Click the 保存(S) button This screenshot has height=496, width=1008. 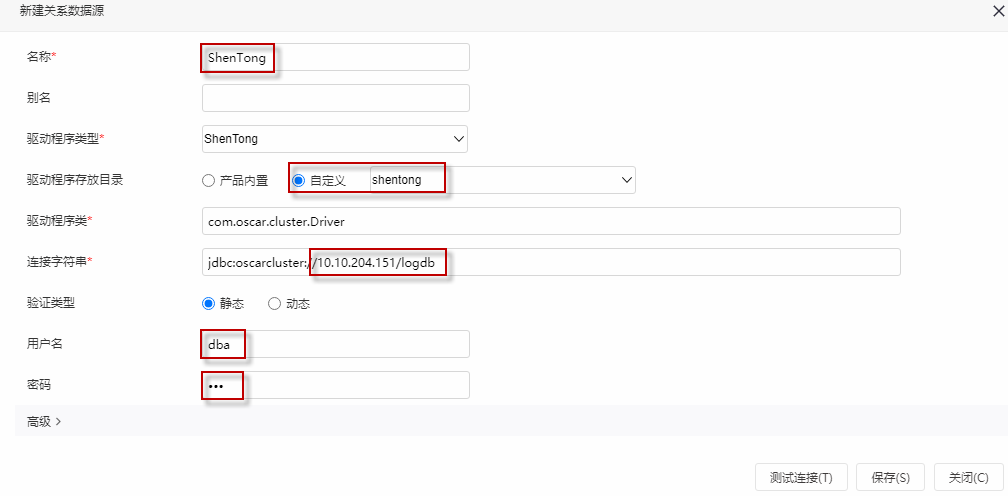890,477
